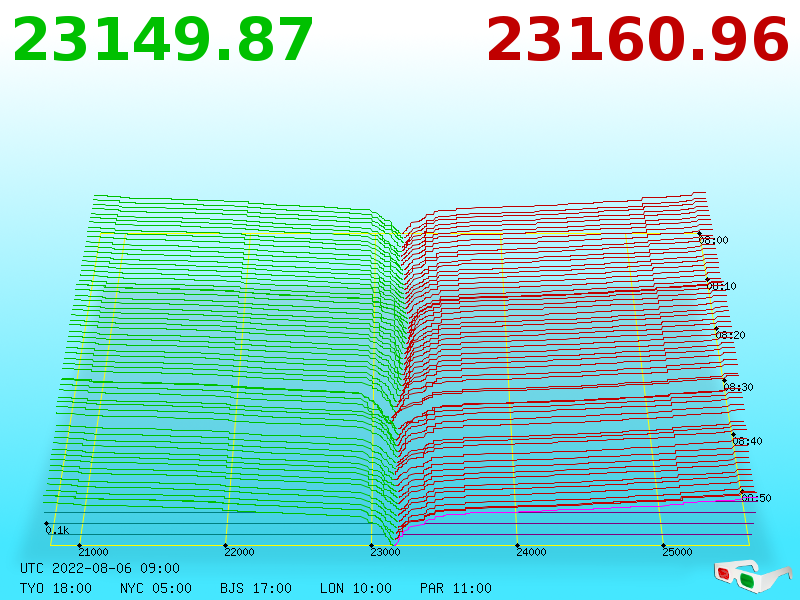
Task: Click the 21000 price axis label
Action: [x=93, y=552]
